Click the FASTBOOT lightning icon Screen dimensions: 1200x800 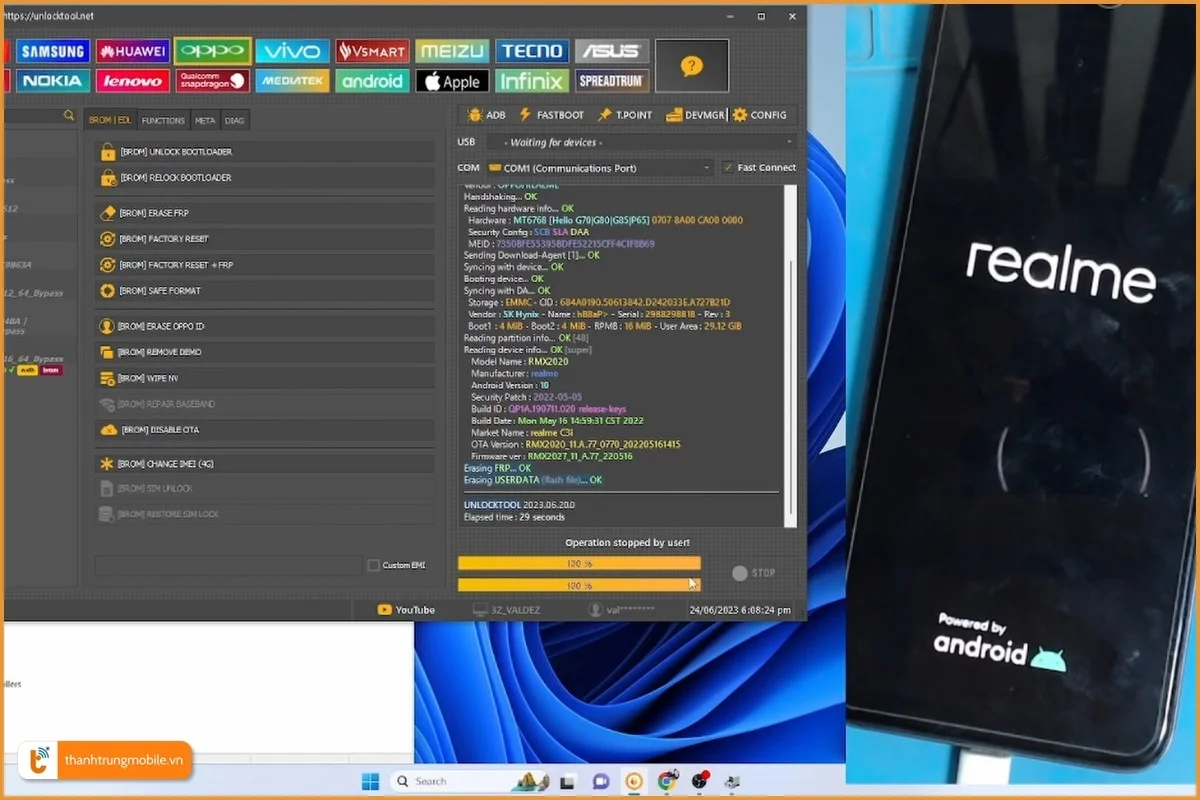click(x=527, y=114)
